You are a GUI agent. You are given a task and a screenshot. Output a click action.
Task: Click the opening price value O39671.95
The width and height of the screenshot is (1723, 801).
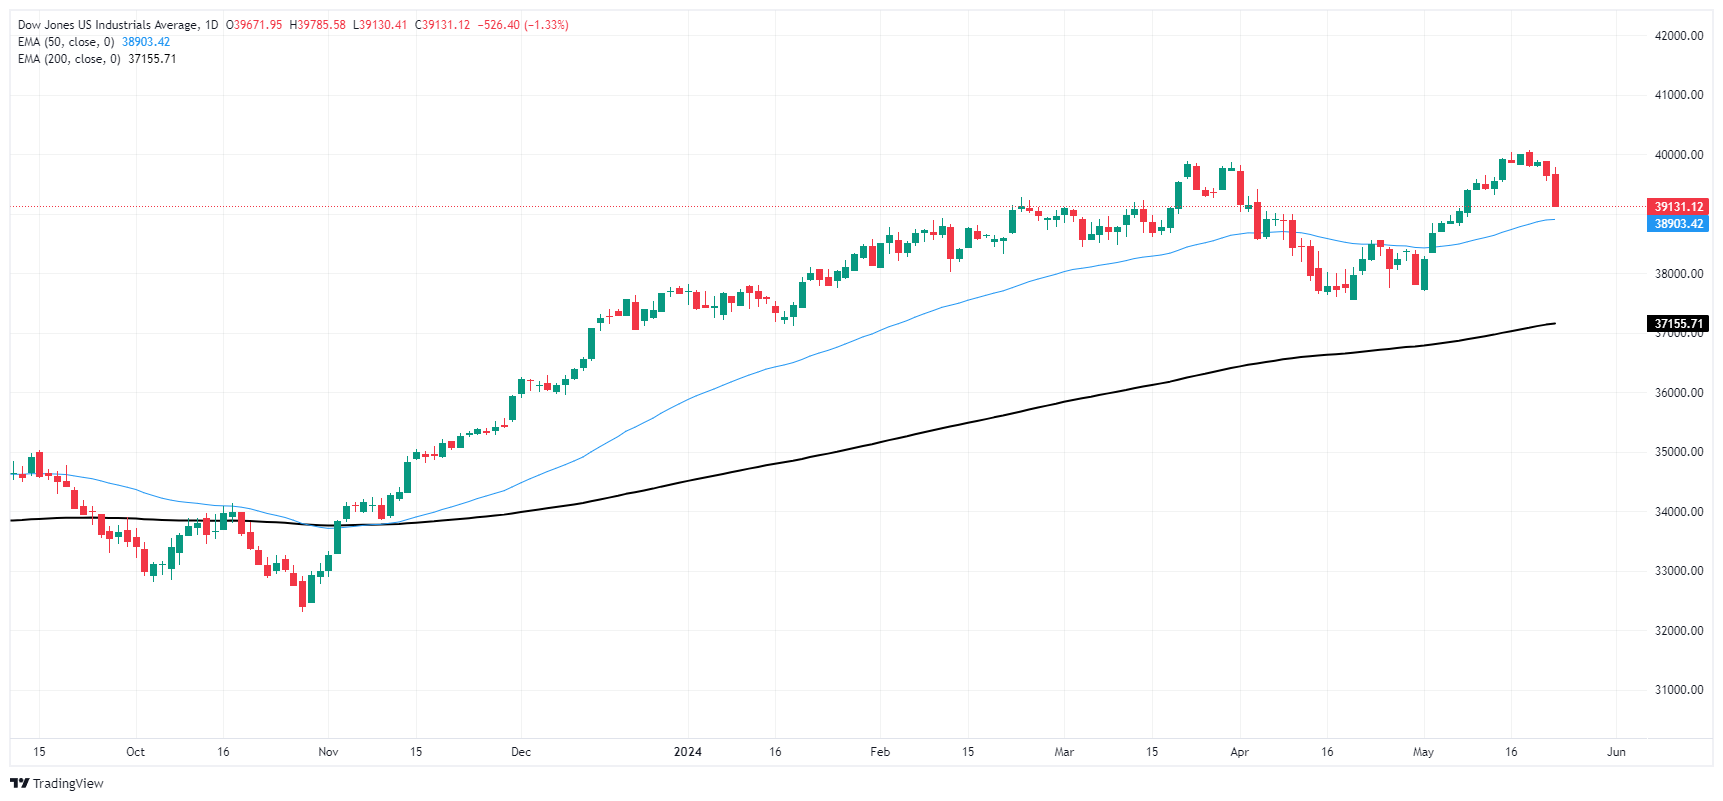(x=254, y=25)
